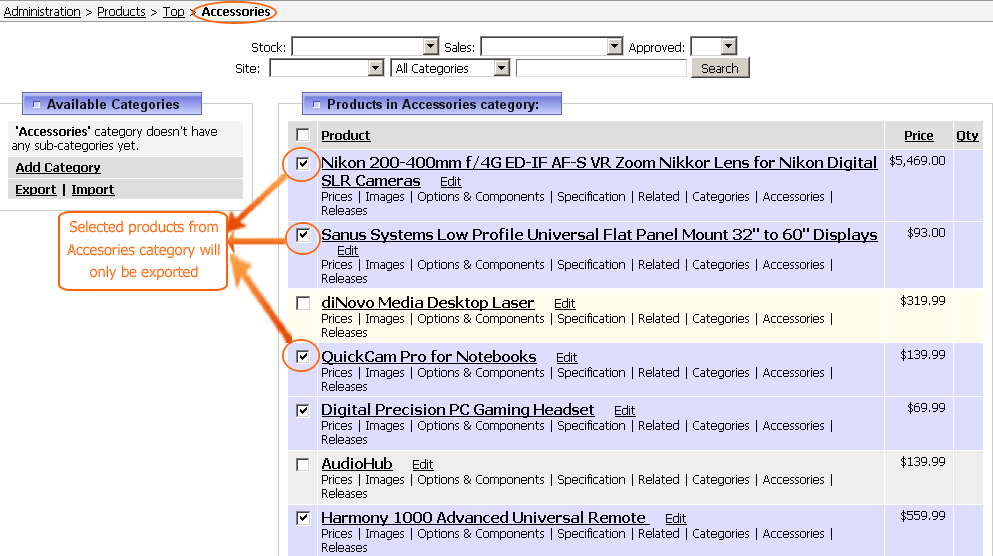Open the QuickCam Pro for Notebooks link
The image size is (993, 556).
click(x=429, y=357)
